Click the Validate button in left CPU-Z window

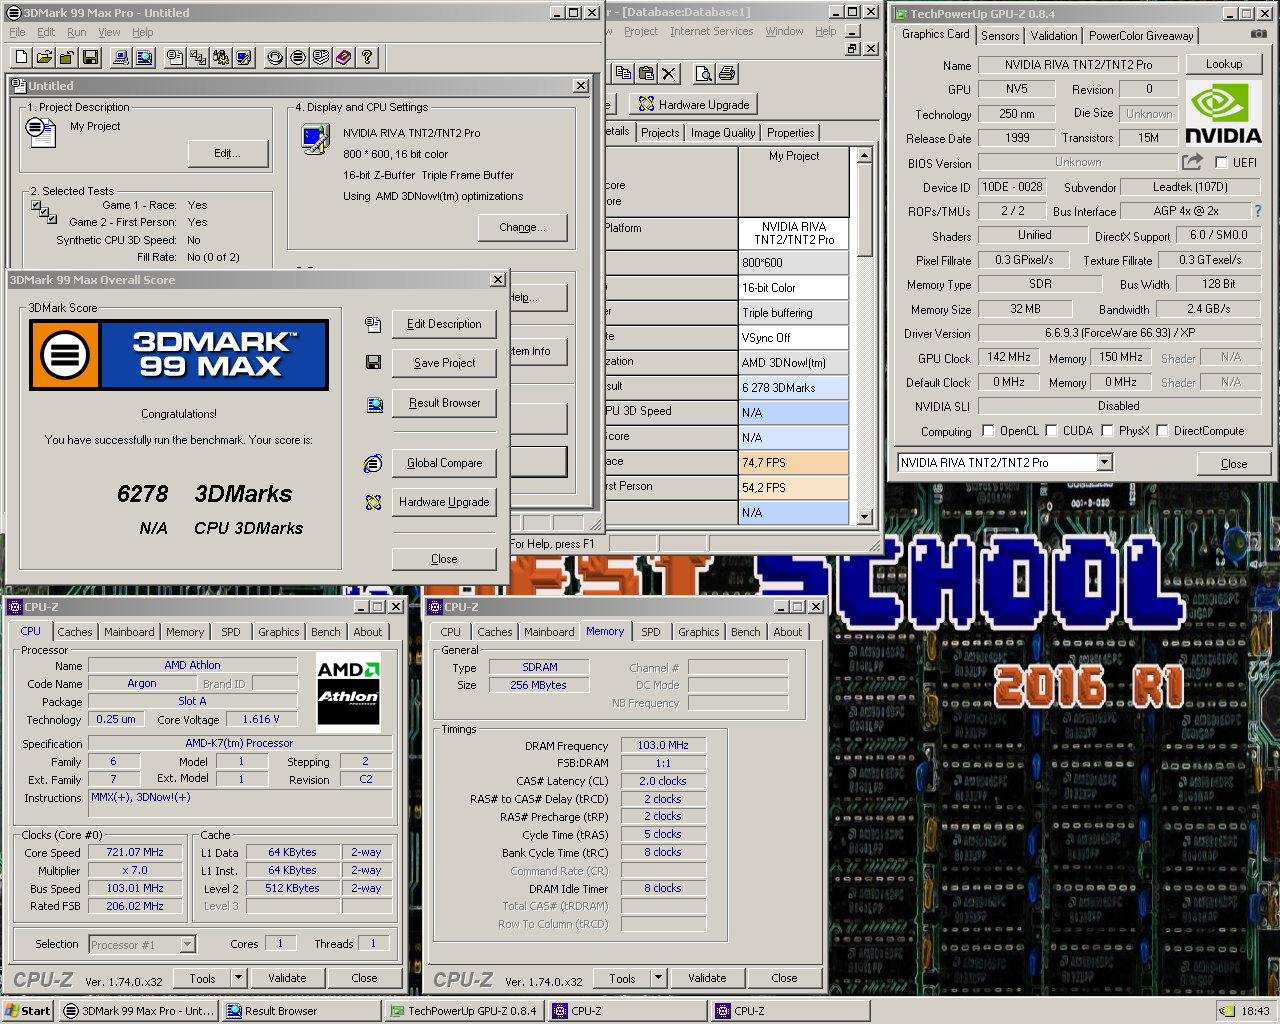point(287,978)
